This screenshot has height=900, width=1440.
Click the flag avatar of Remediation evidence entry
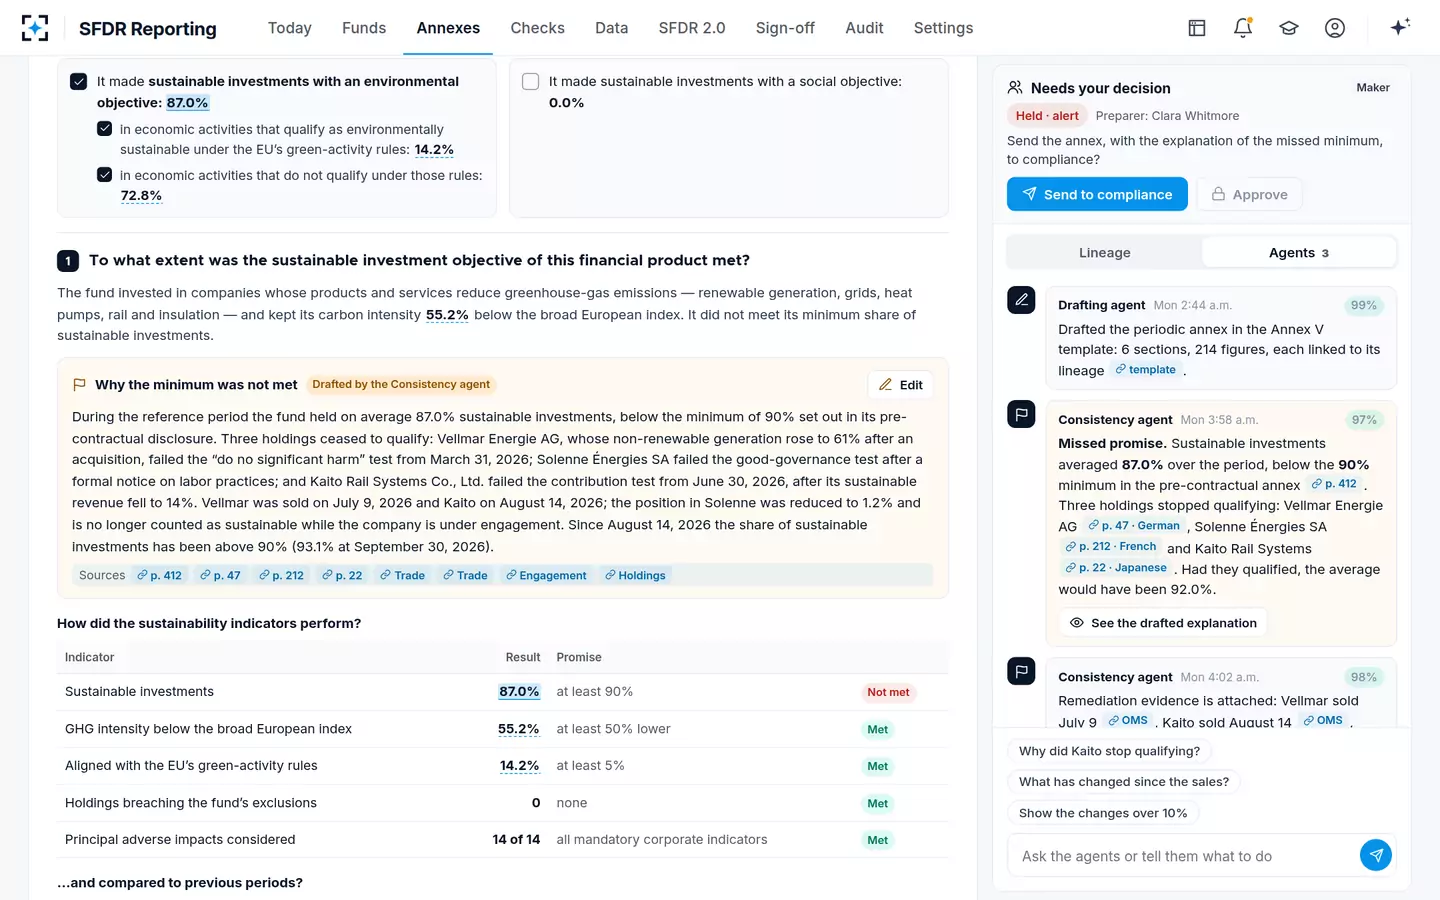point(1021,671)
